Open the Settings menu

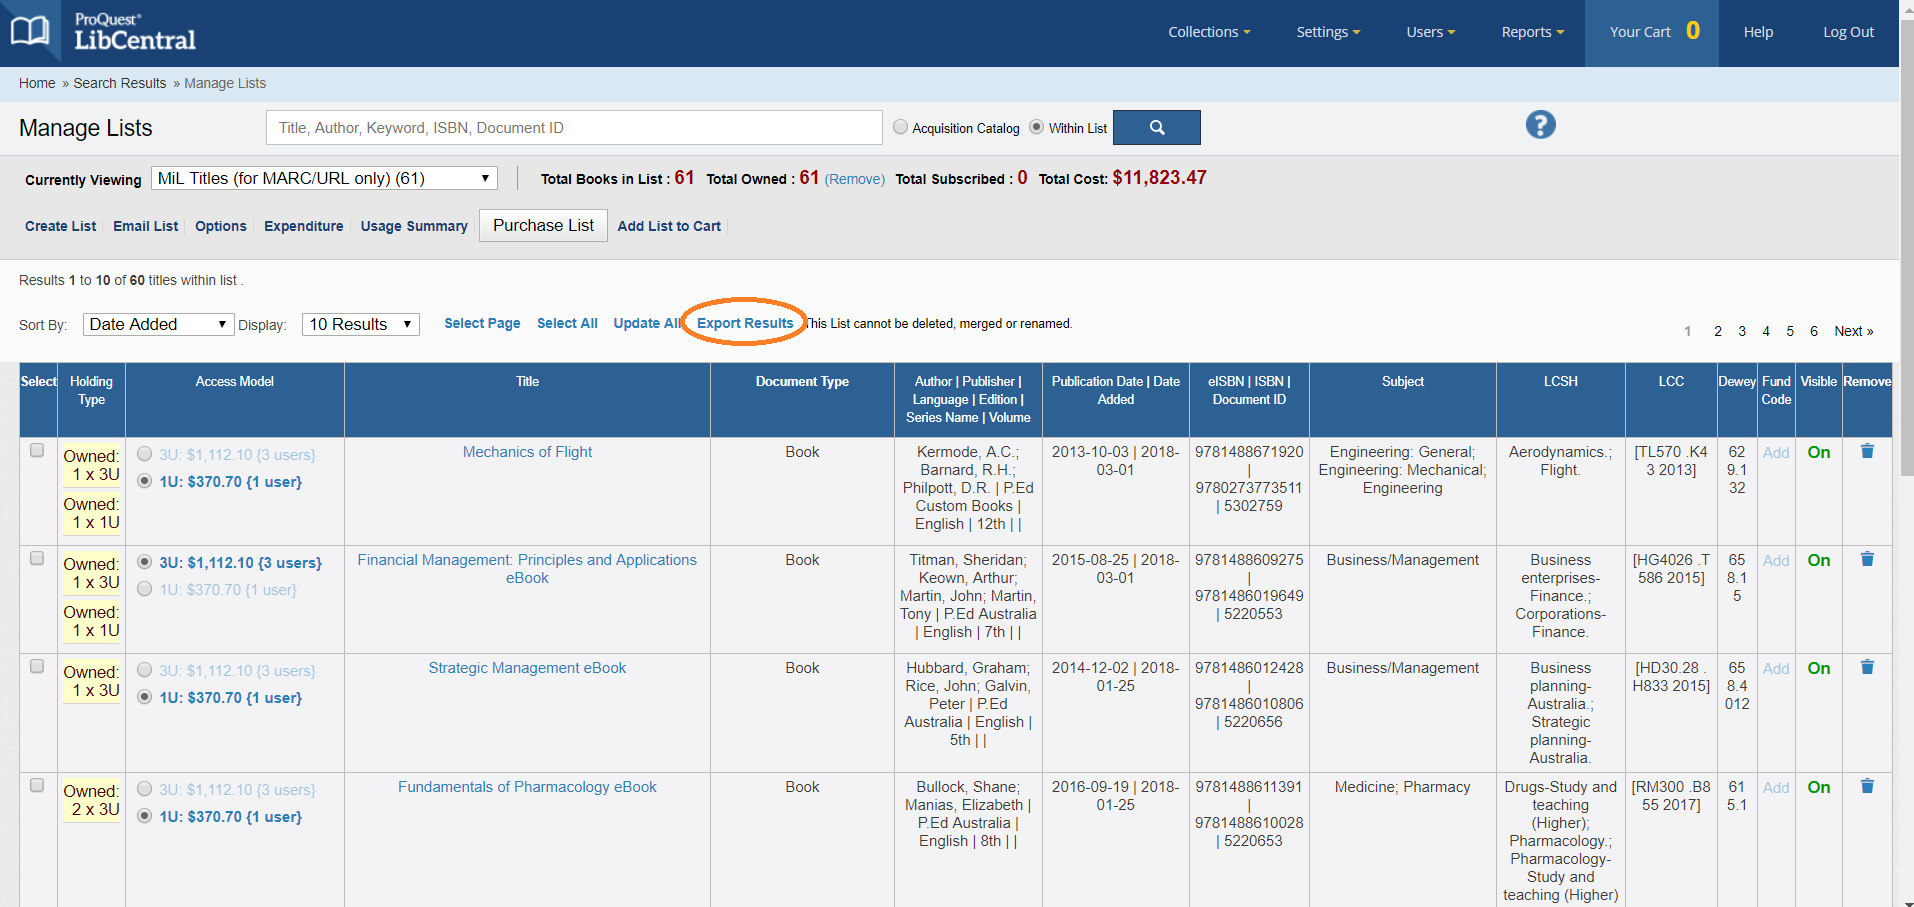click(1327, 31)
